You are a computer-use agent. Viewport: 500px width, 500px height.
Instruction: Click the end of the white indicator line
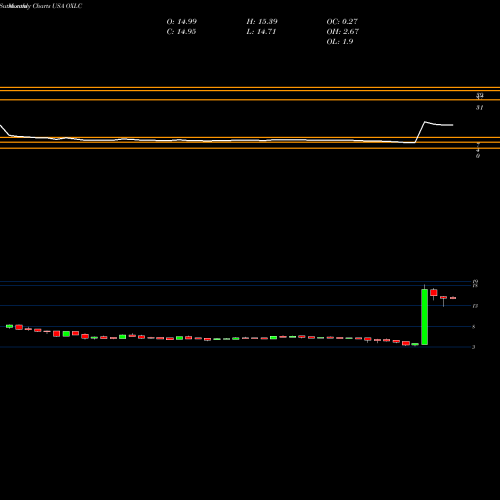tap(453, 125)
